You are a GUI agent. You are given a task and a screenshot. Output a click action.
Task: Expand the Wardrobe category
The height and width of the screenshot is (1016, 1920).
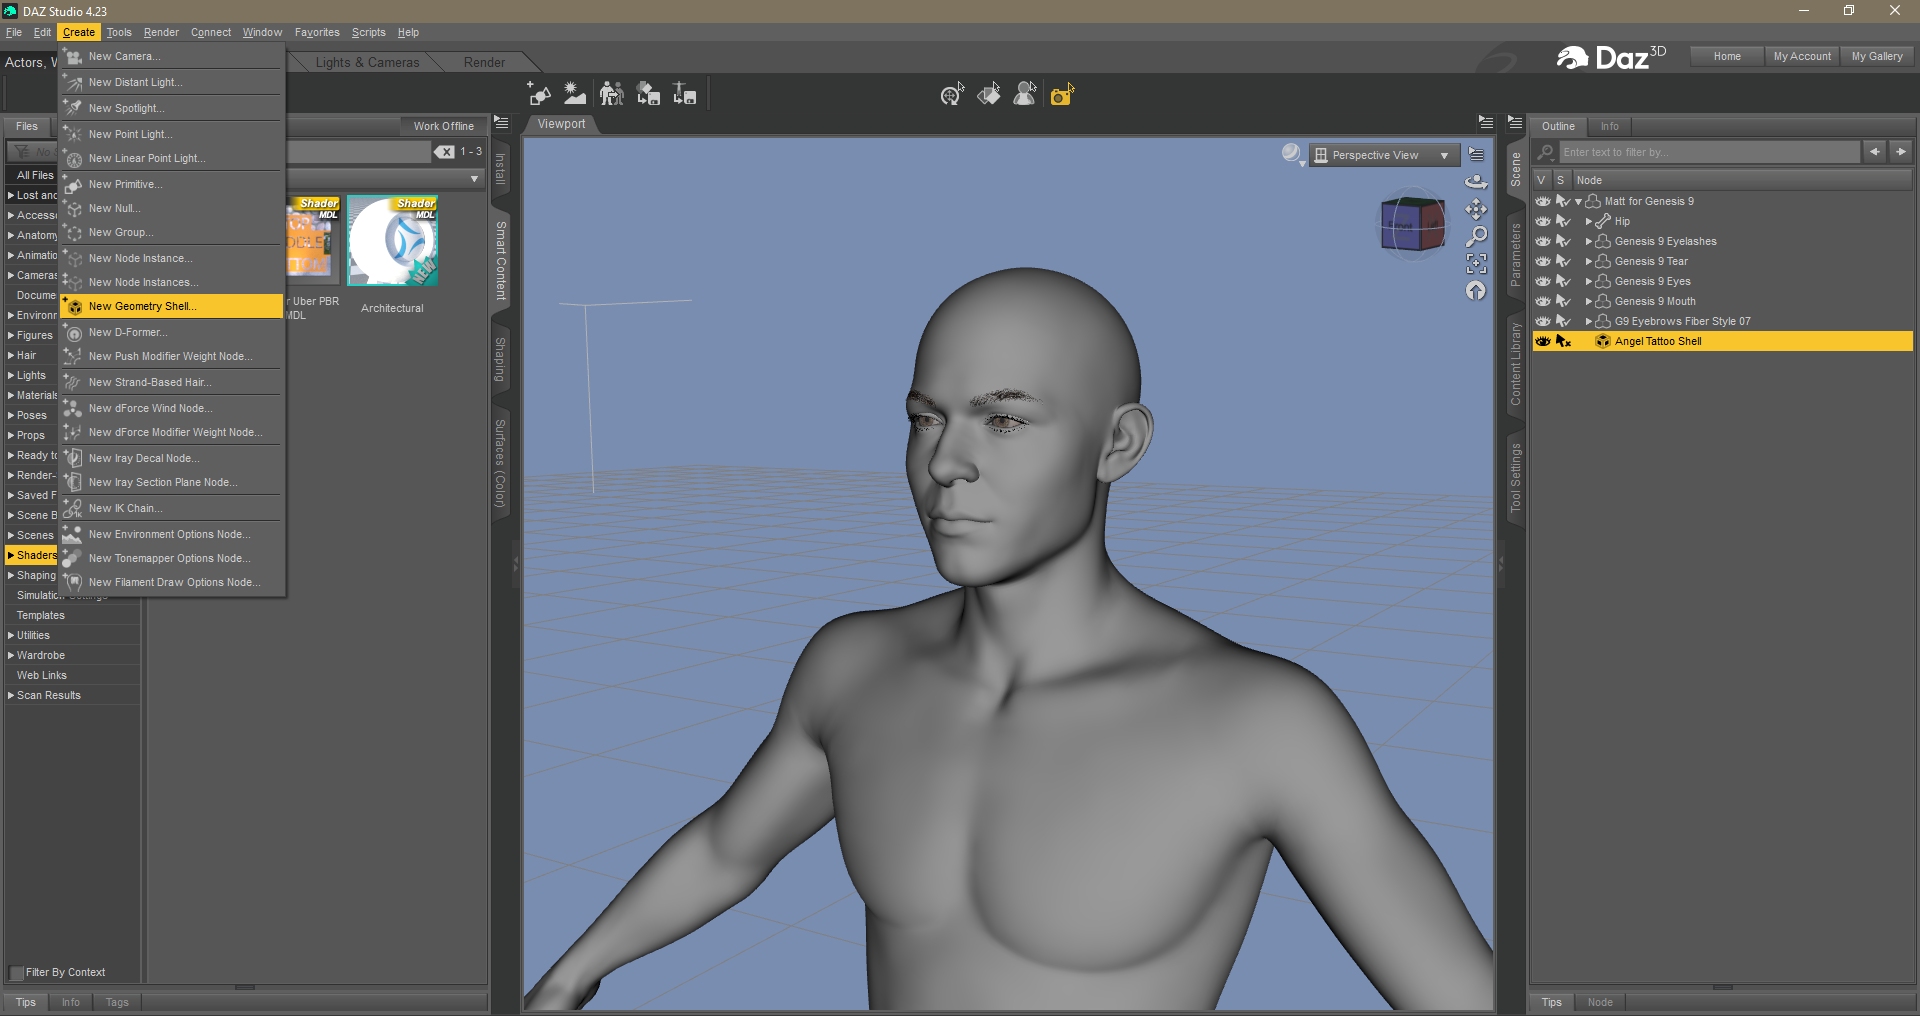coord(11,655)
